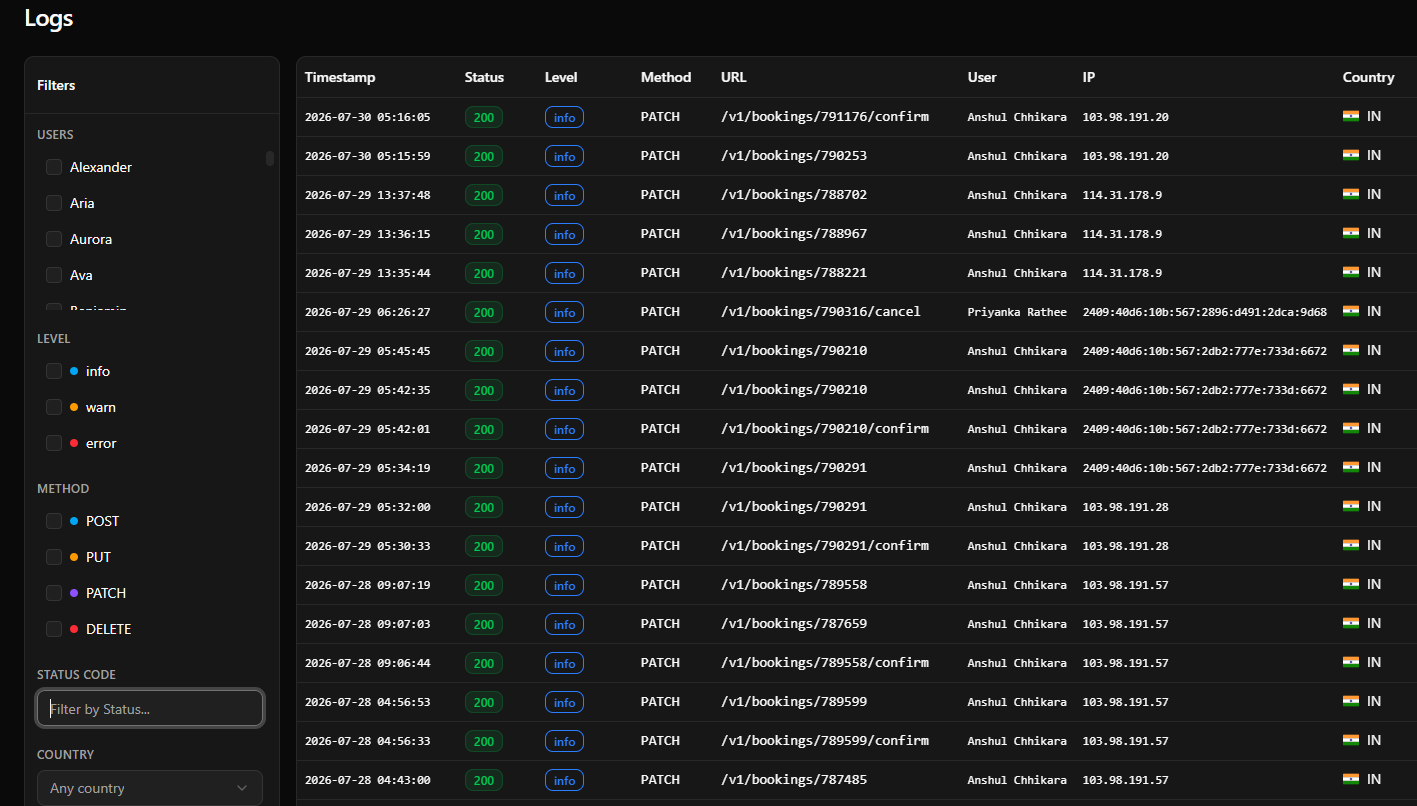The width and height of the screenshot is (1417, 806).
Task: Click the info level badge at 05:15:59
Action: coord(564,156)
